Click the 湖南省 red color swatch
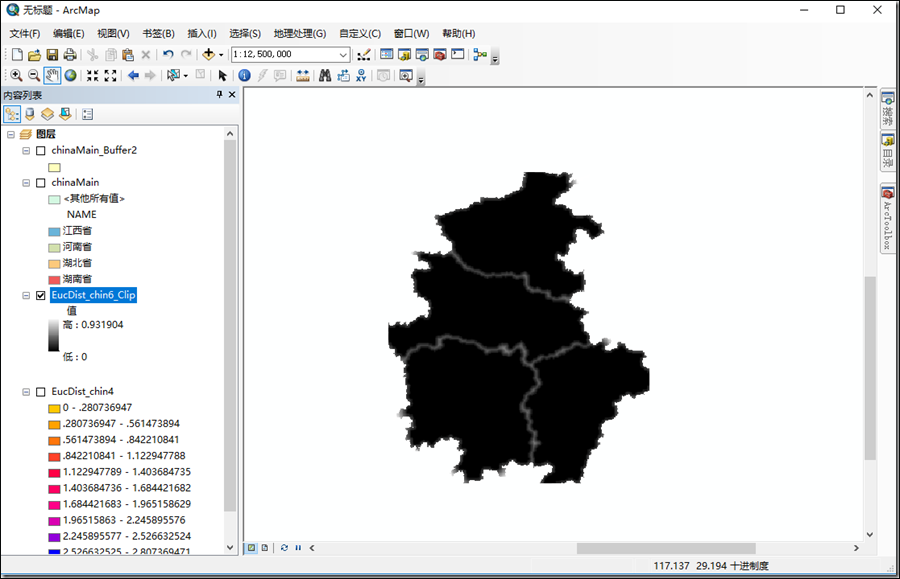The width and height of the screenshot is (900, 579). [55, 278]
